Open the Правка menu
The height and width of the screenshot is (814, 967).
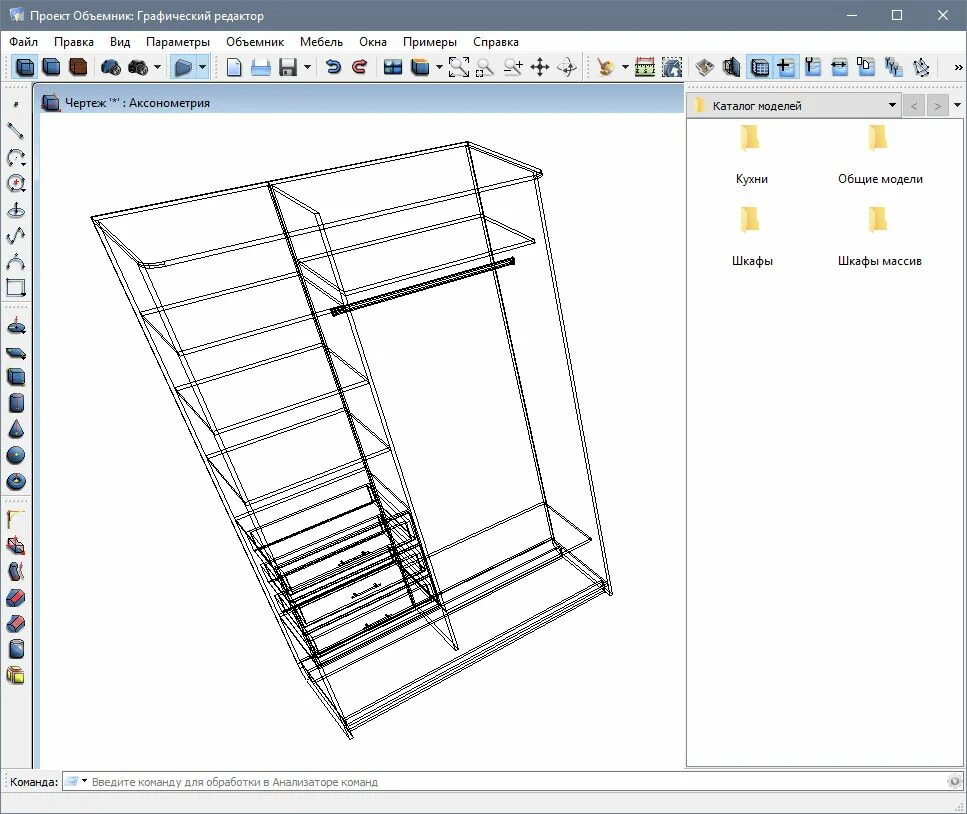(74, 42)
